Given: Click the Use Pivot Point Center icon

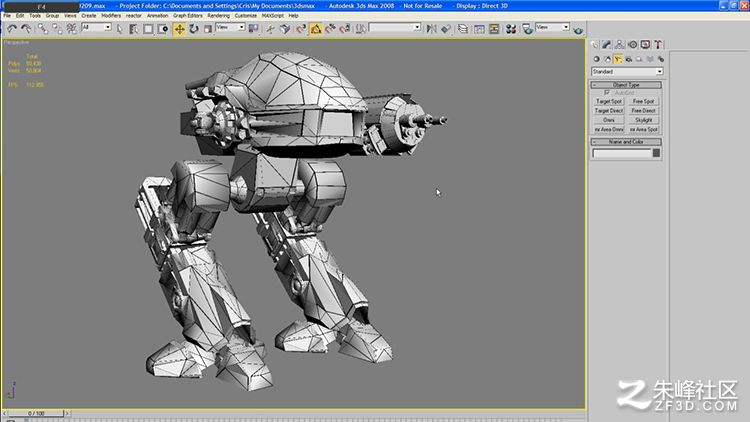Looking at the screenshot, I should click(254, 29).
